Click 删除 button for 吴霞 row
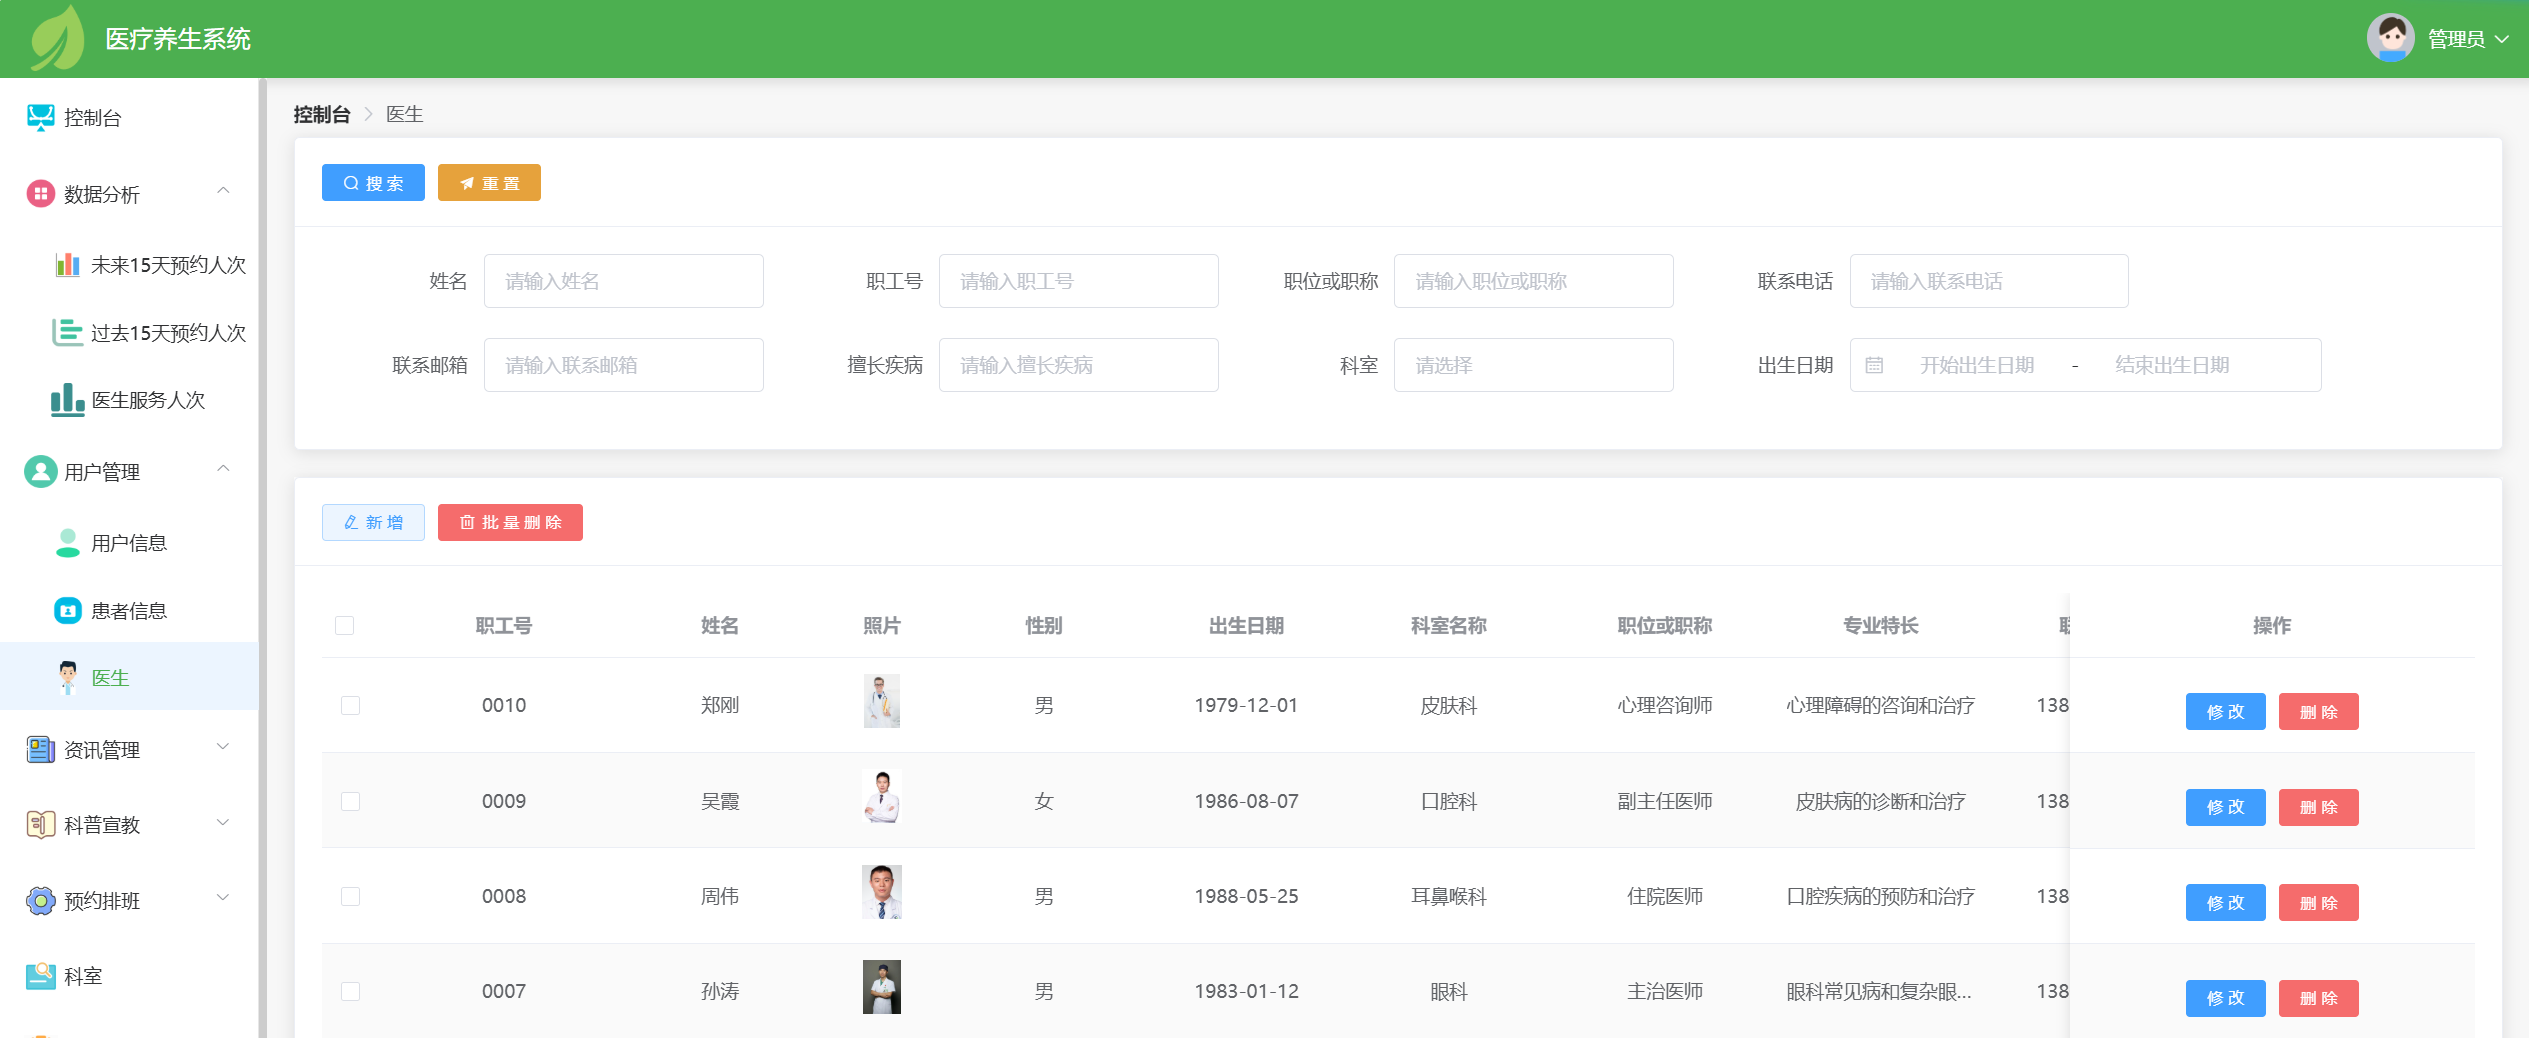The height and width of the screenshot is (1038, 2529). (x=2318, y=807)
